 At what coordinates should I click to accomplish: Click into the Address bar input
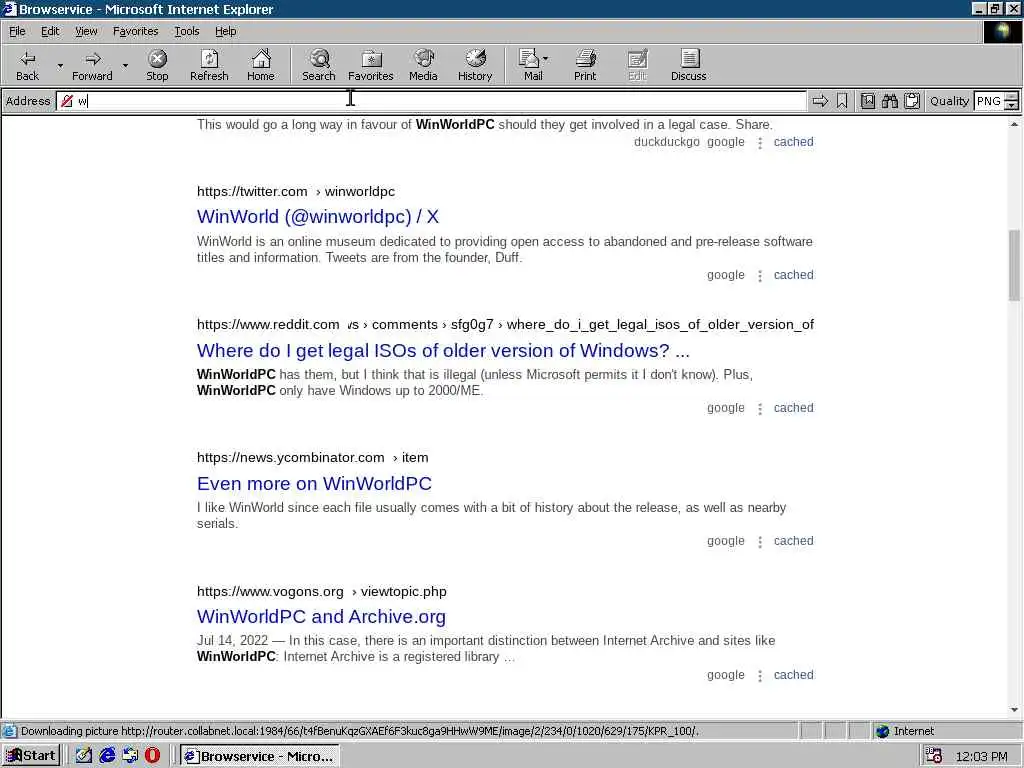pyautogui.click(x=431, y=101)
